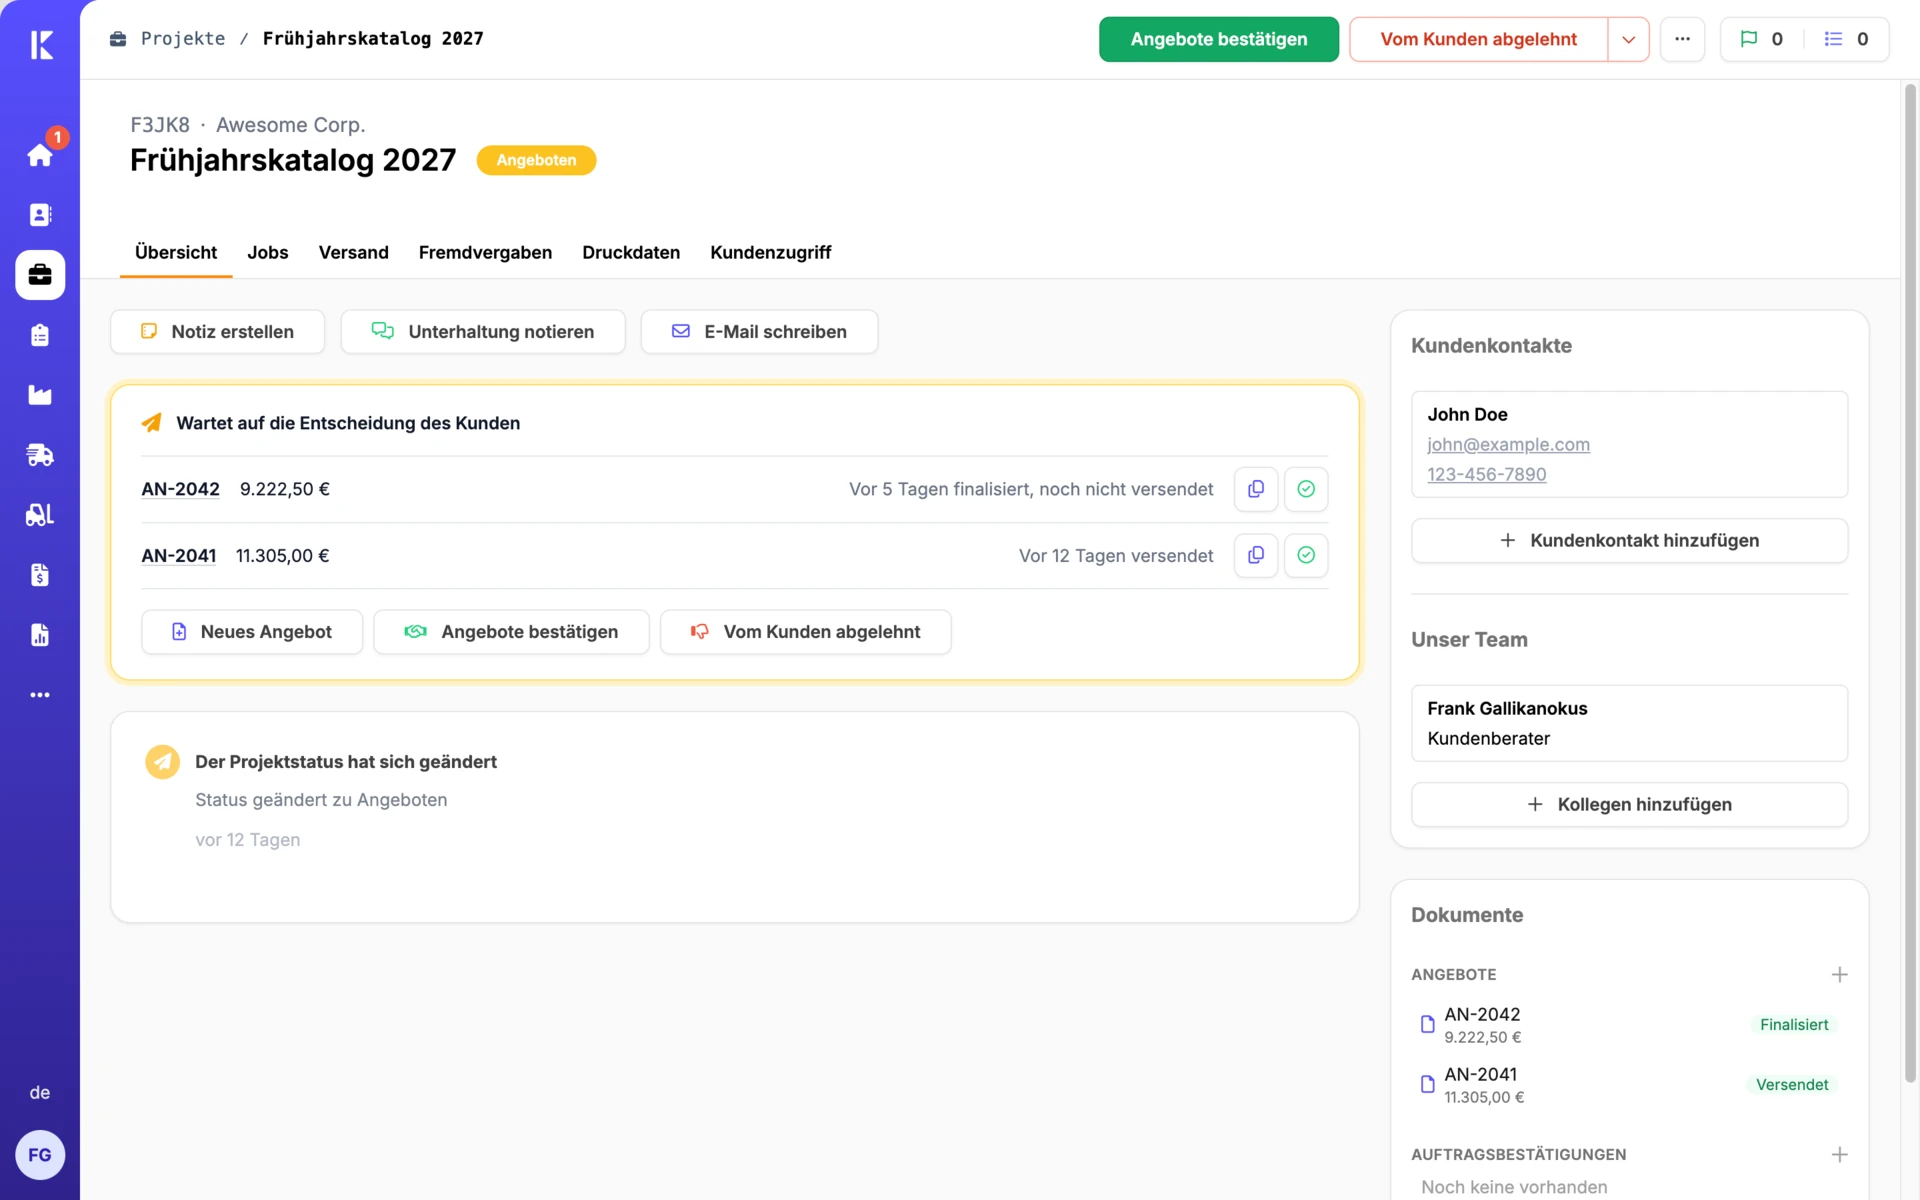Click the 123-456-7890 phone link
Viewport: 1920px width, 1200px height.
tap(1486, 474)
